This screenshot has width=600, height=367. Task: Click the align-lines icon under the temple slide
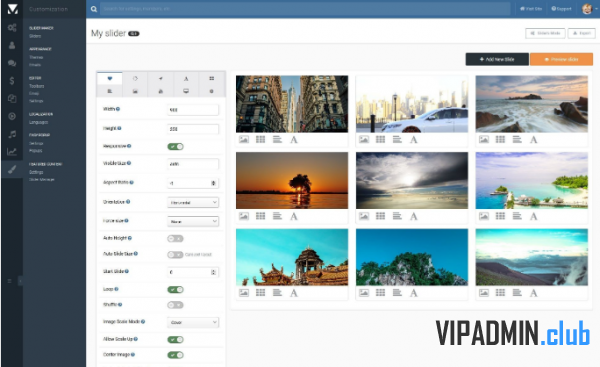277,293
